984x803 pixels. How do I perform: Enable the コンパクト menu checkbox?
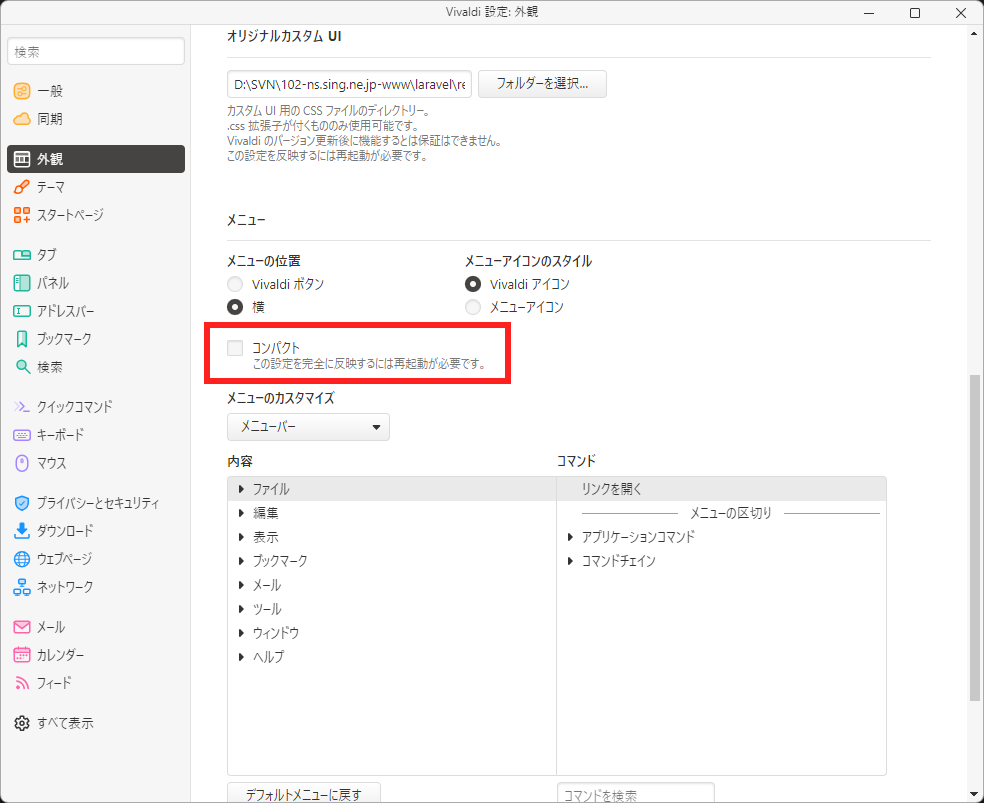(234, 347)
